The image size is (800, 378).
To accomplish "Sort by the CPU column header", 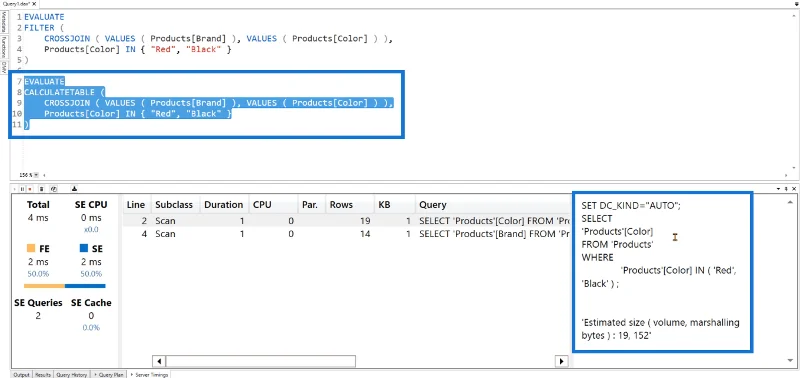I will click(273, 205).
